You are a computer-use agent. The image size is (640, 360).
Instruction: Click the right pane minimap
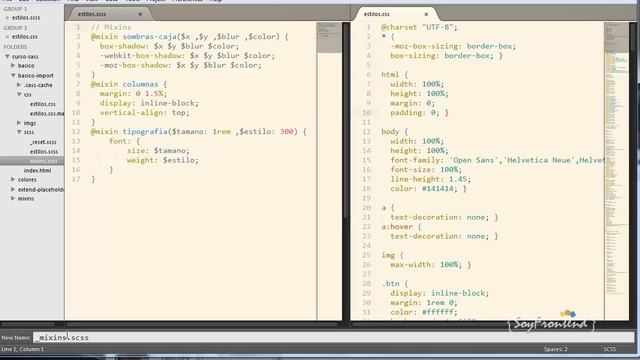(616, 171)
